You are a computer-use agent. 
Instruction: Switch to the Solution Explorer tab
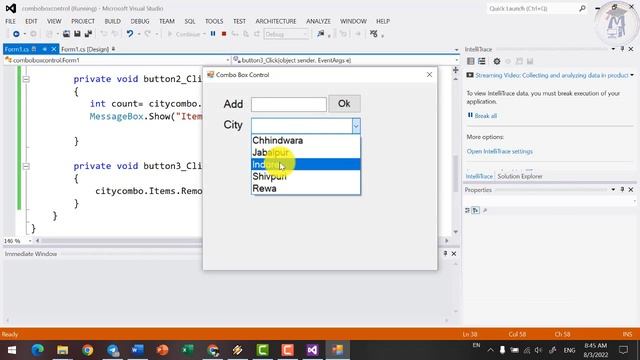click(520, 176)
